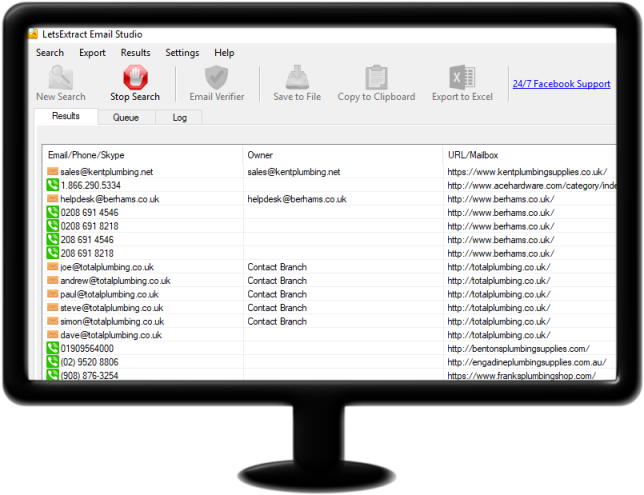Open the Results menu
Screen dimensions: 644x495
point(136,53)
